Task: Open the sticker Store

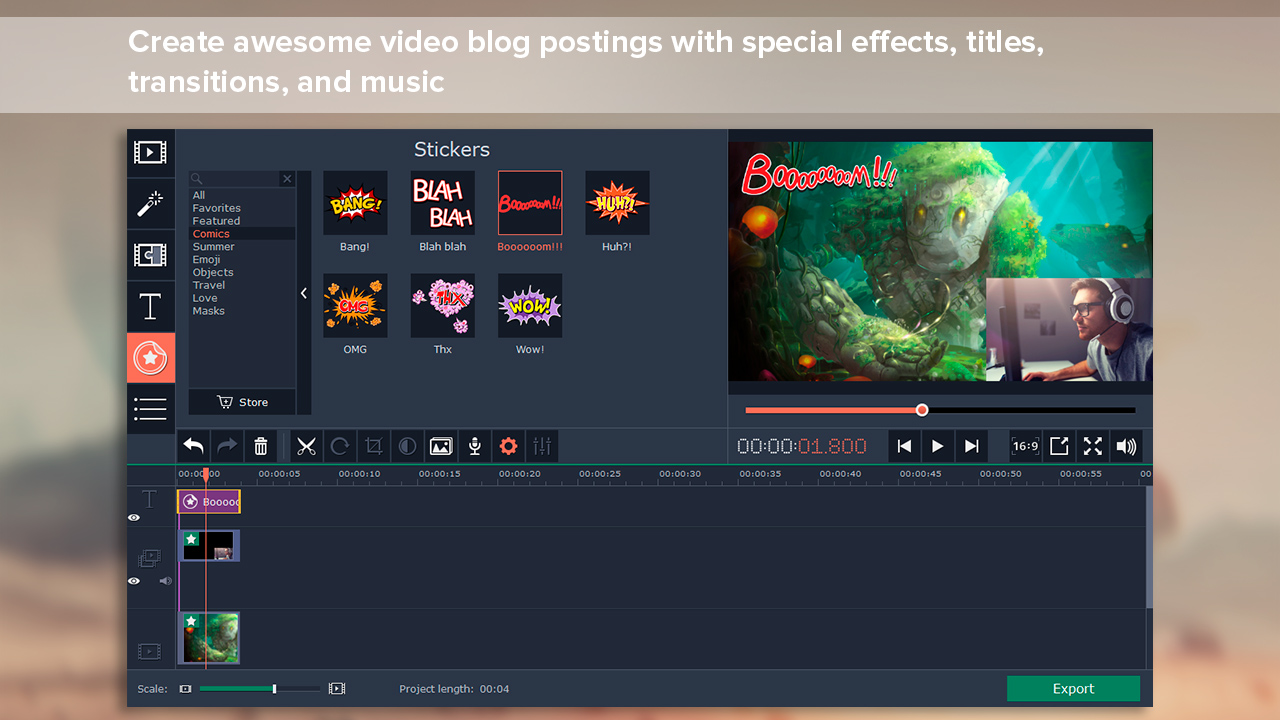Action: point(241,402)
